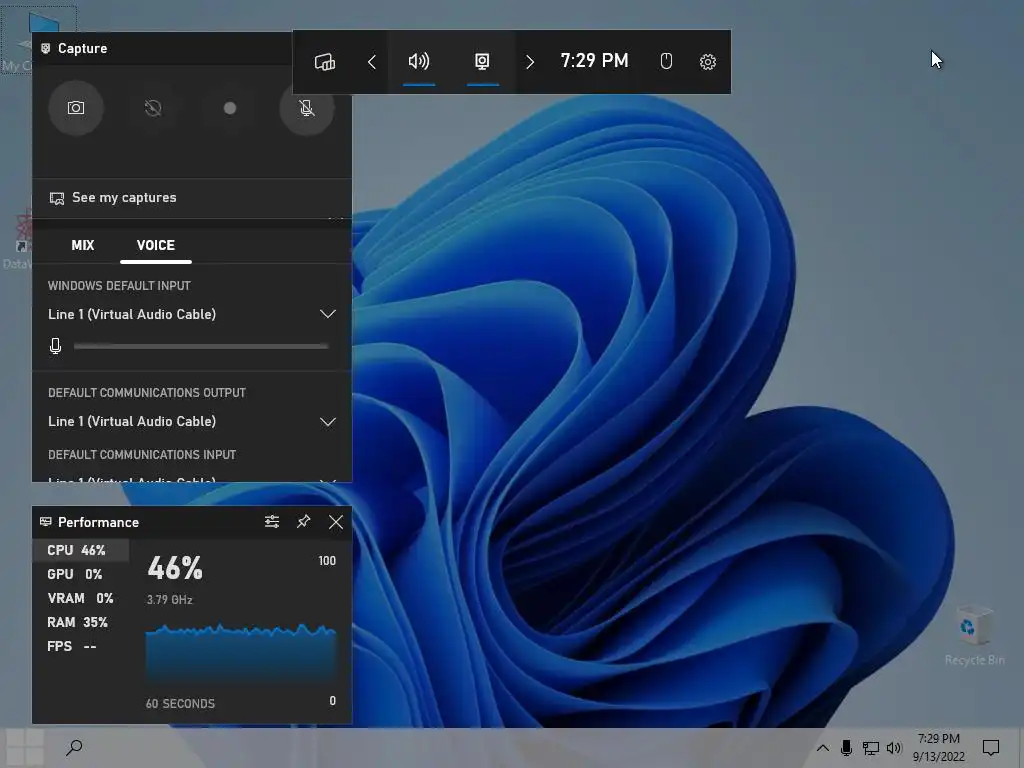1024x768 pixels.
Task: Show hidden tray icons chevron
Action: click(x=823, y=748)
